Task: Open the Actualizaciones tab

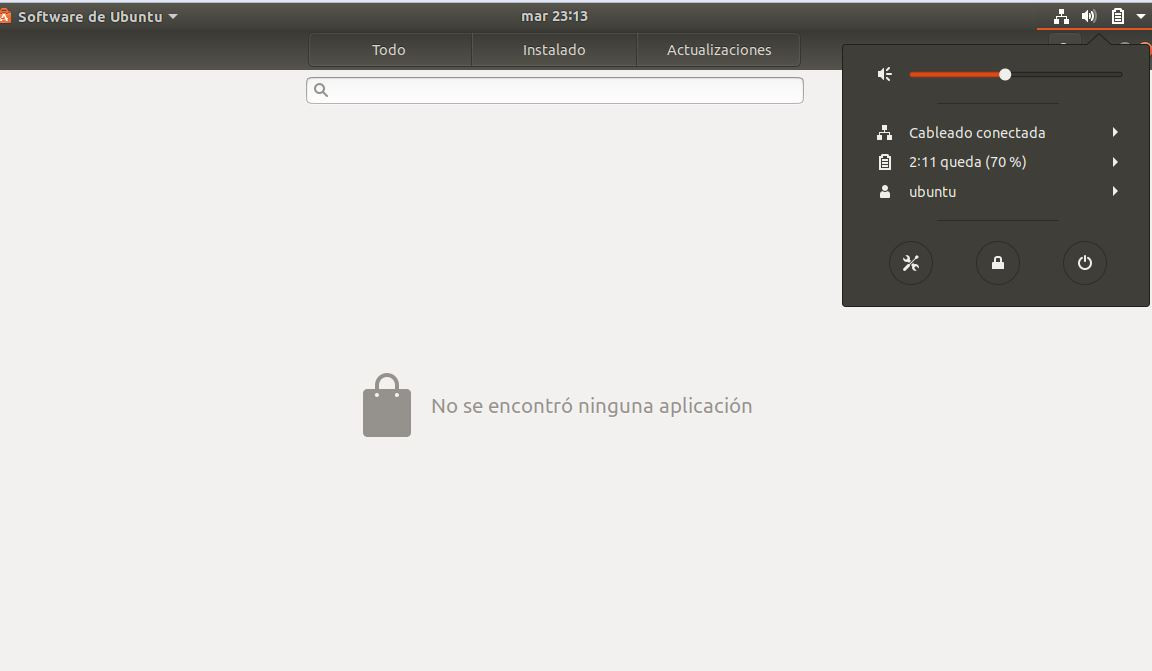Action: click(719, 50)
